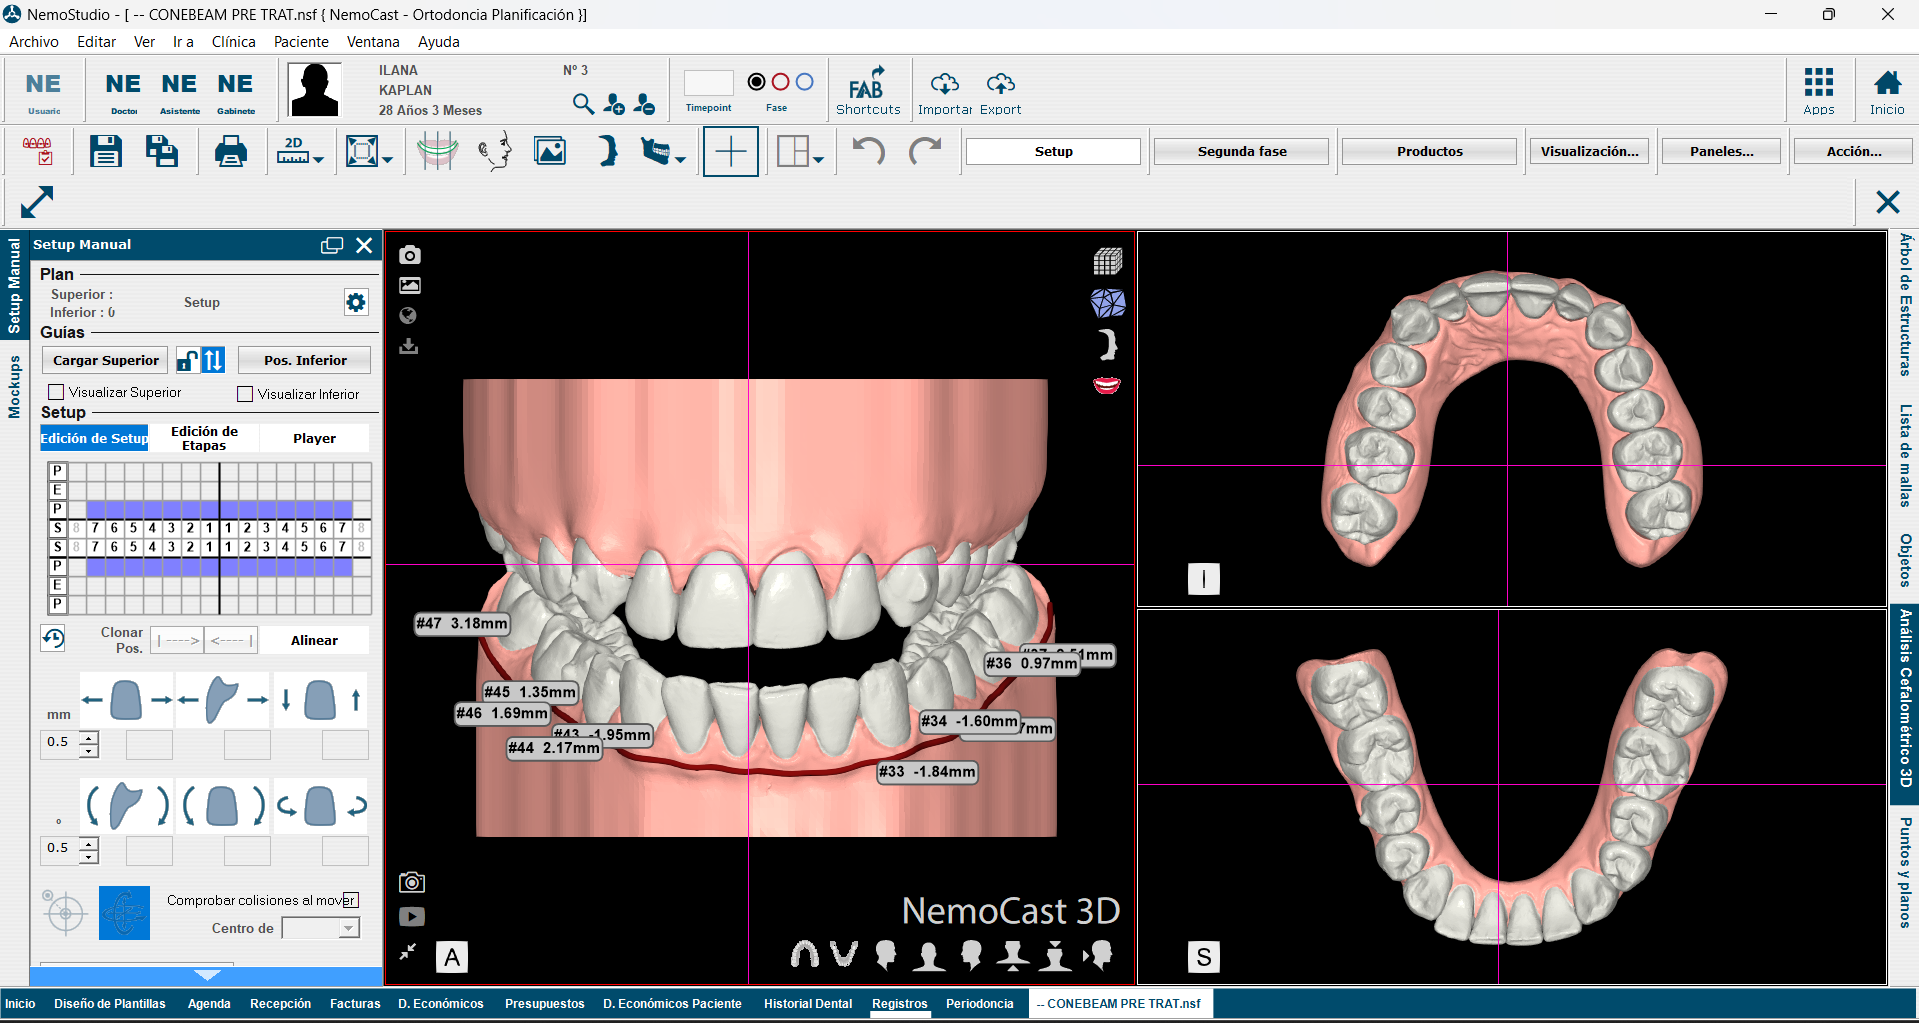
Task: Click the wireframe mesh grid icon
Action: pos(1107,262)
